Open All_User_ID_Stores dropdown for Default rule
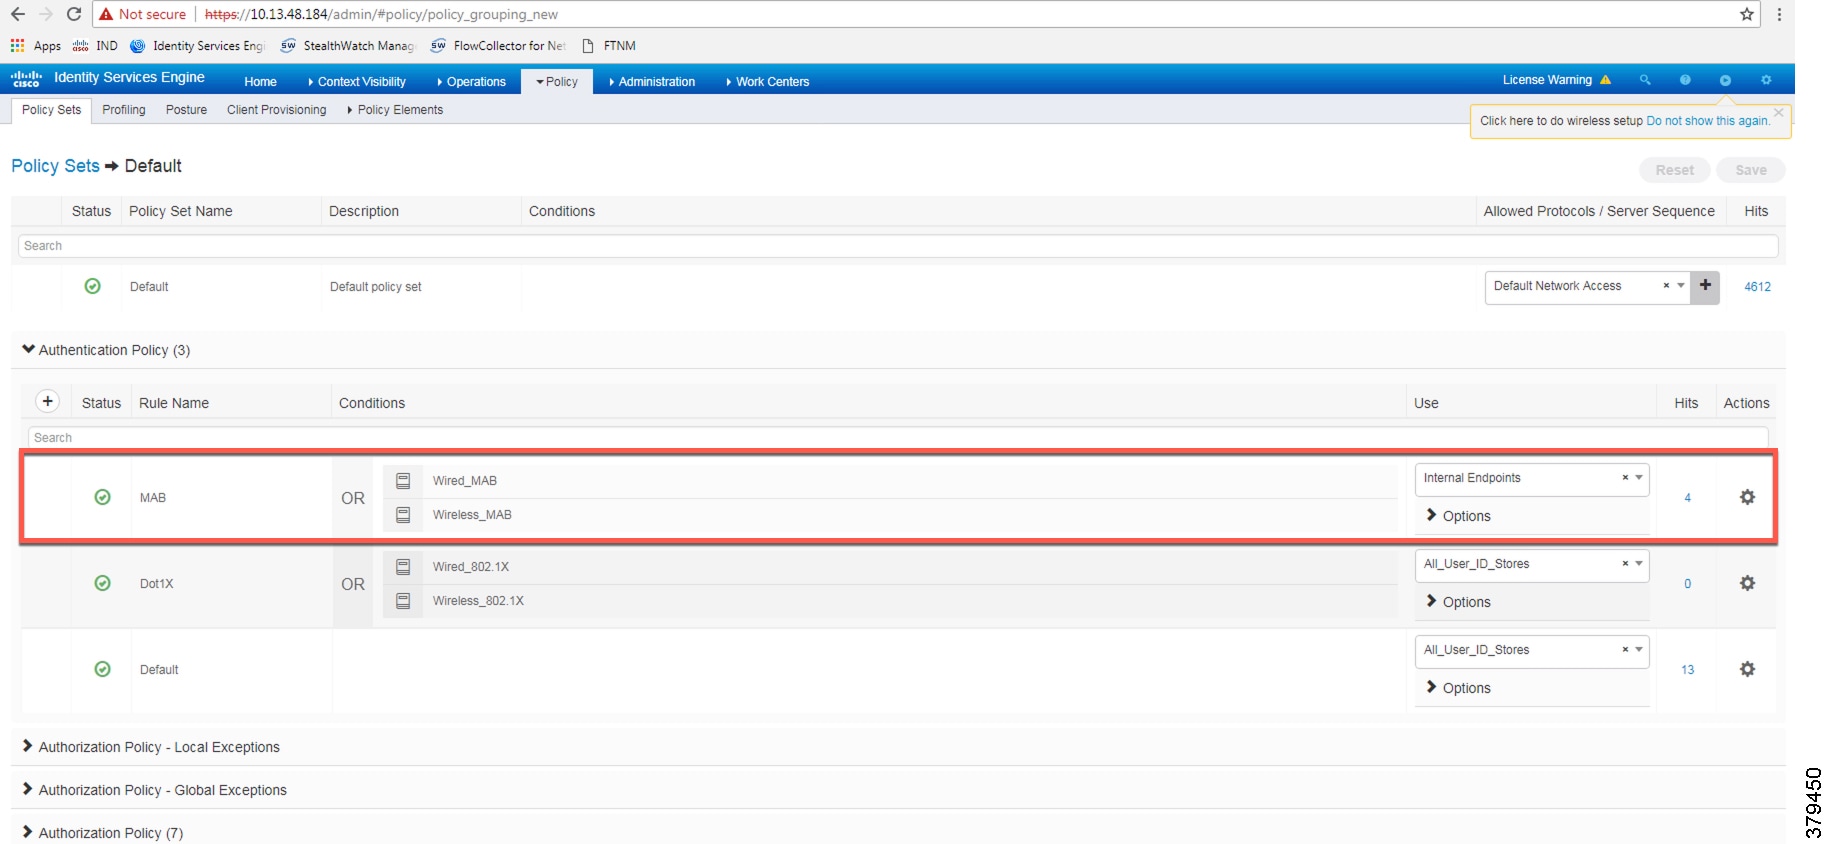Viewport: 1826px width, 844px height. tap(1639, 650)
